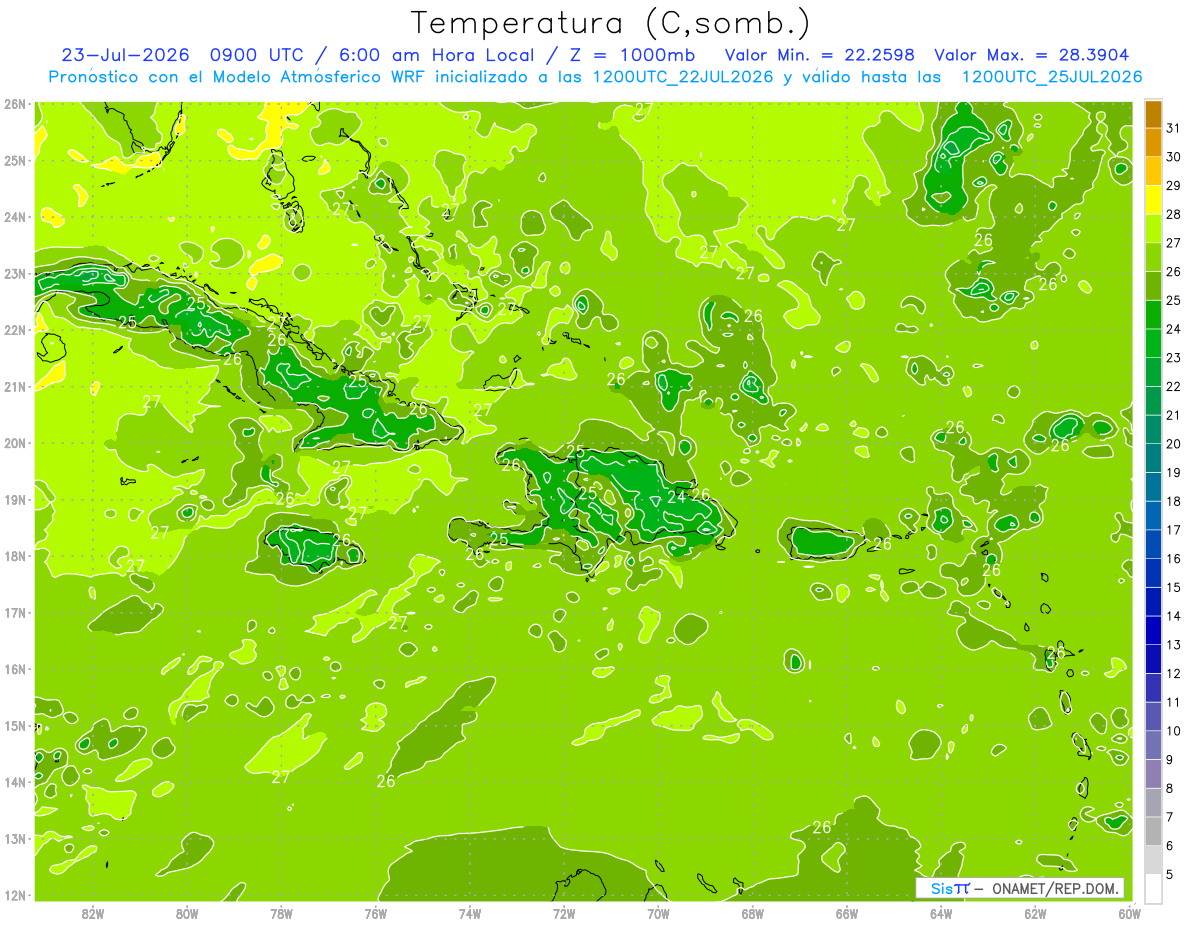
Task: Click the yellow legend swatch between 28 and 29
Action: coord(1153,200)
